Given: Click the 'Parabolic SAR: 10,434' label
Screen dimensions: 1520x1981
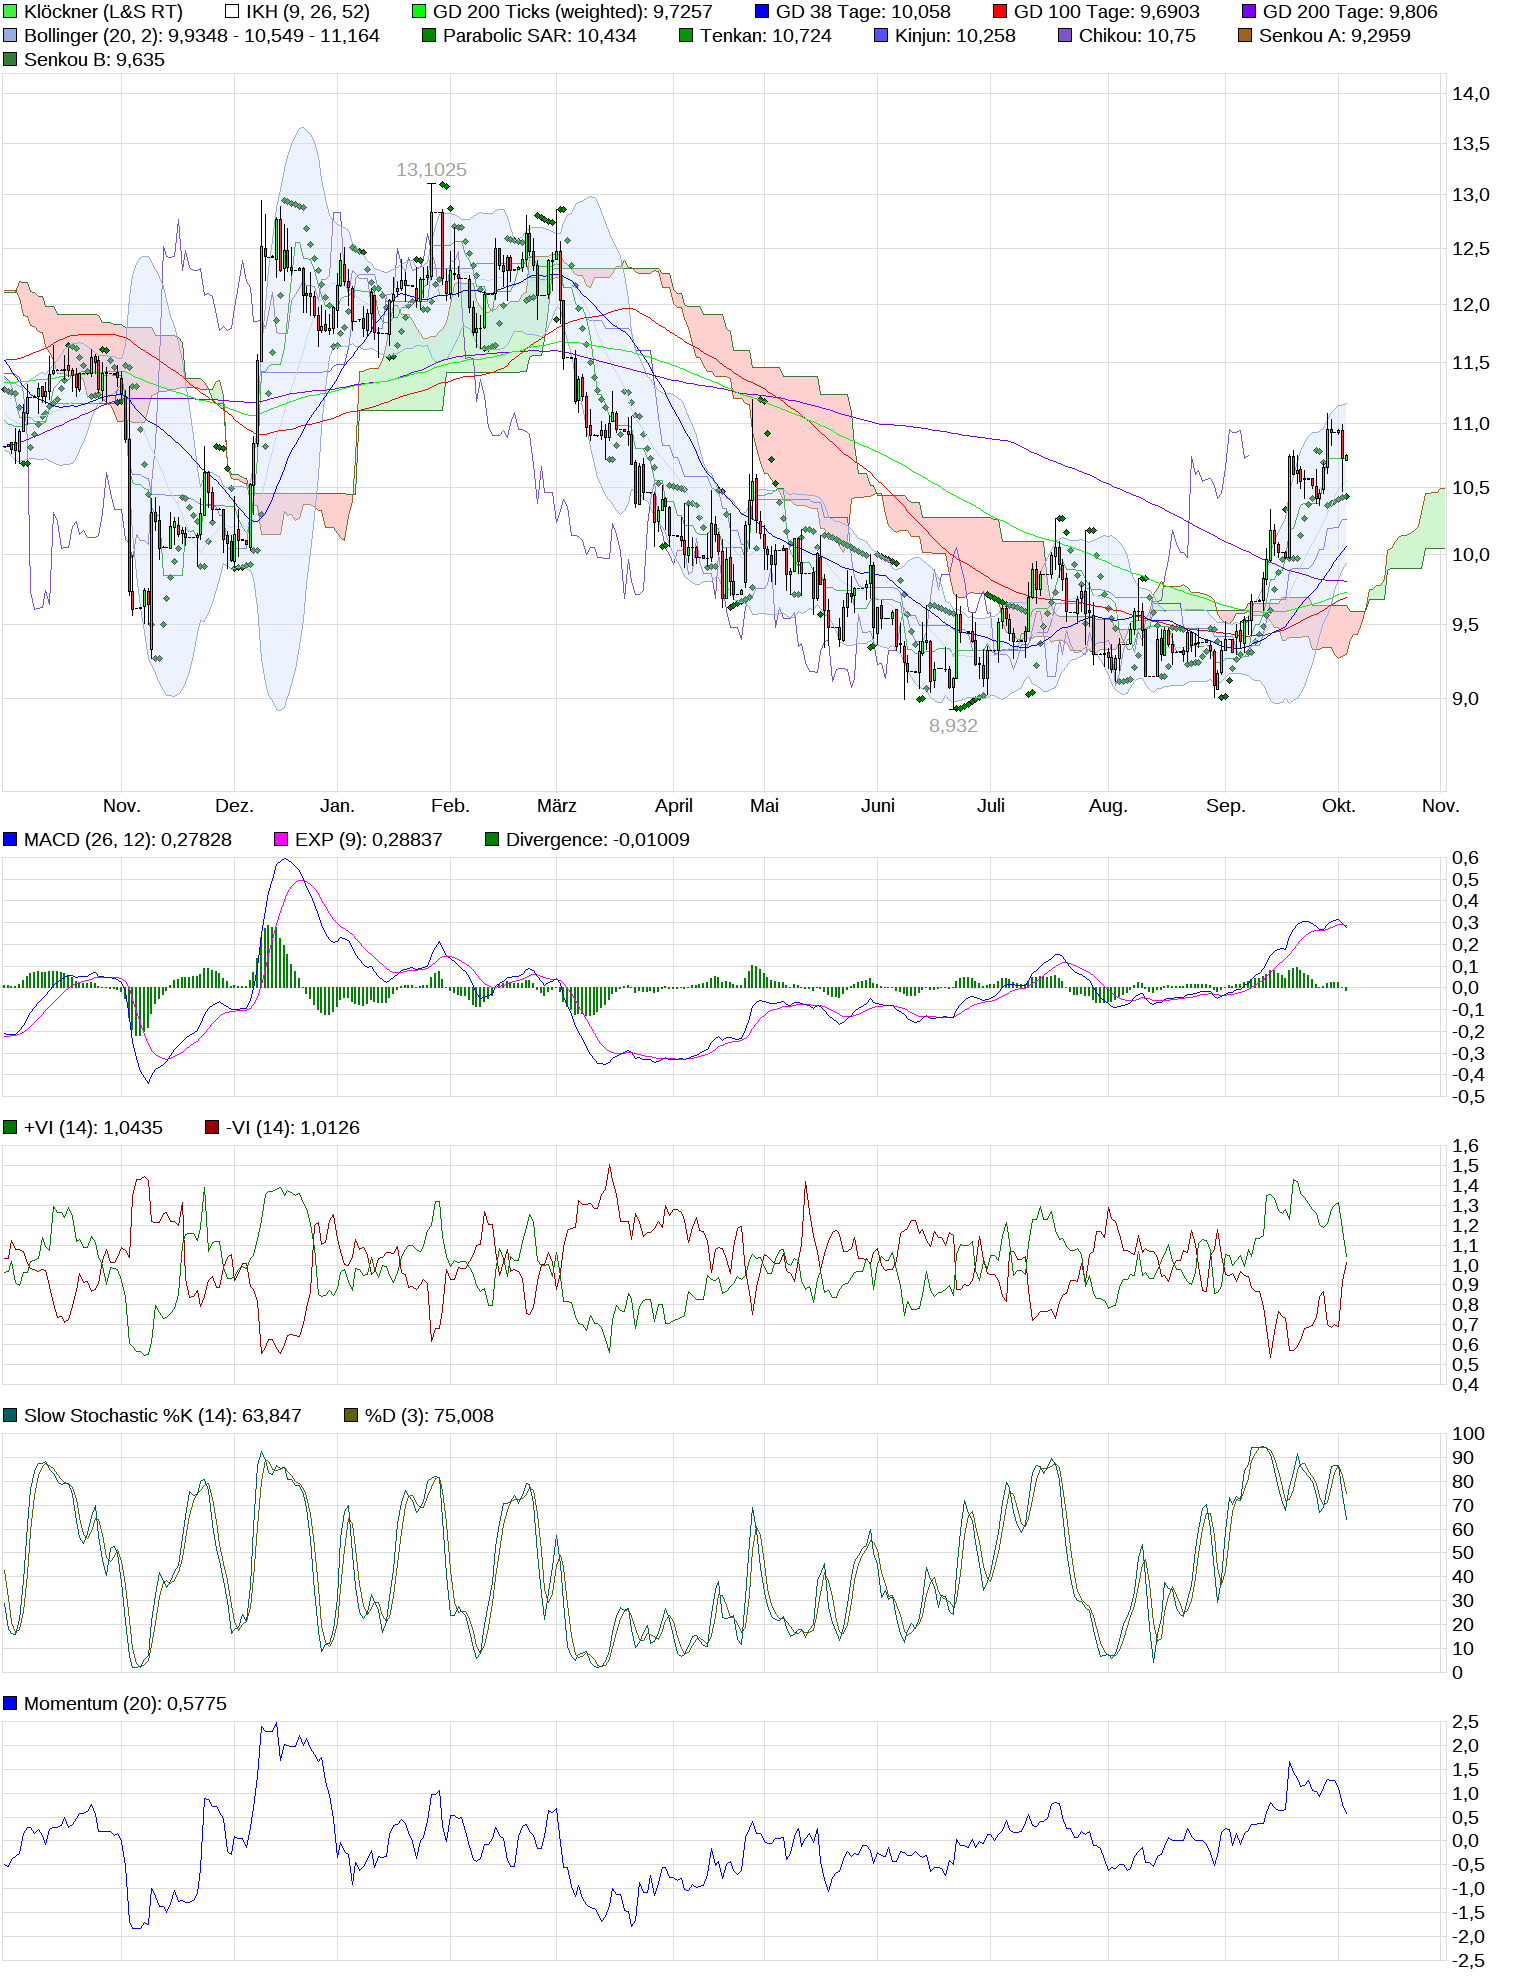Looking at the screenshot, I should pos(540,36).
